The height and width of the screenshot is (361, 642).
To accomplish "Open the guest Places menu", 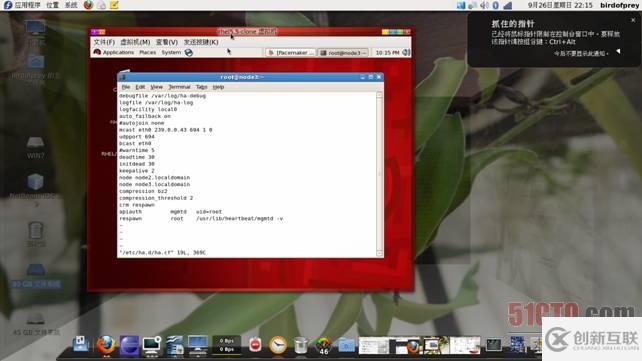I will click(x=147, y=52).
